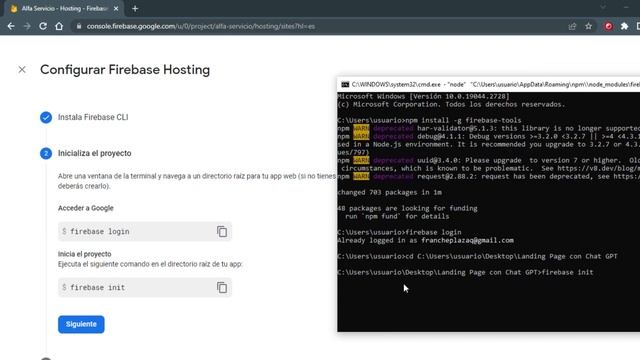Click the Inicia el proyecto label
Screen dimensions: 640x360
(x=84, y=254)
